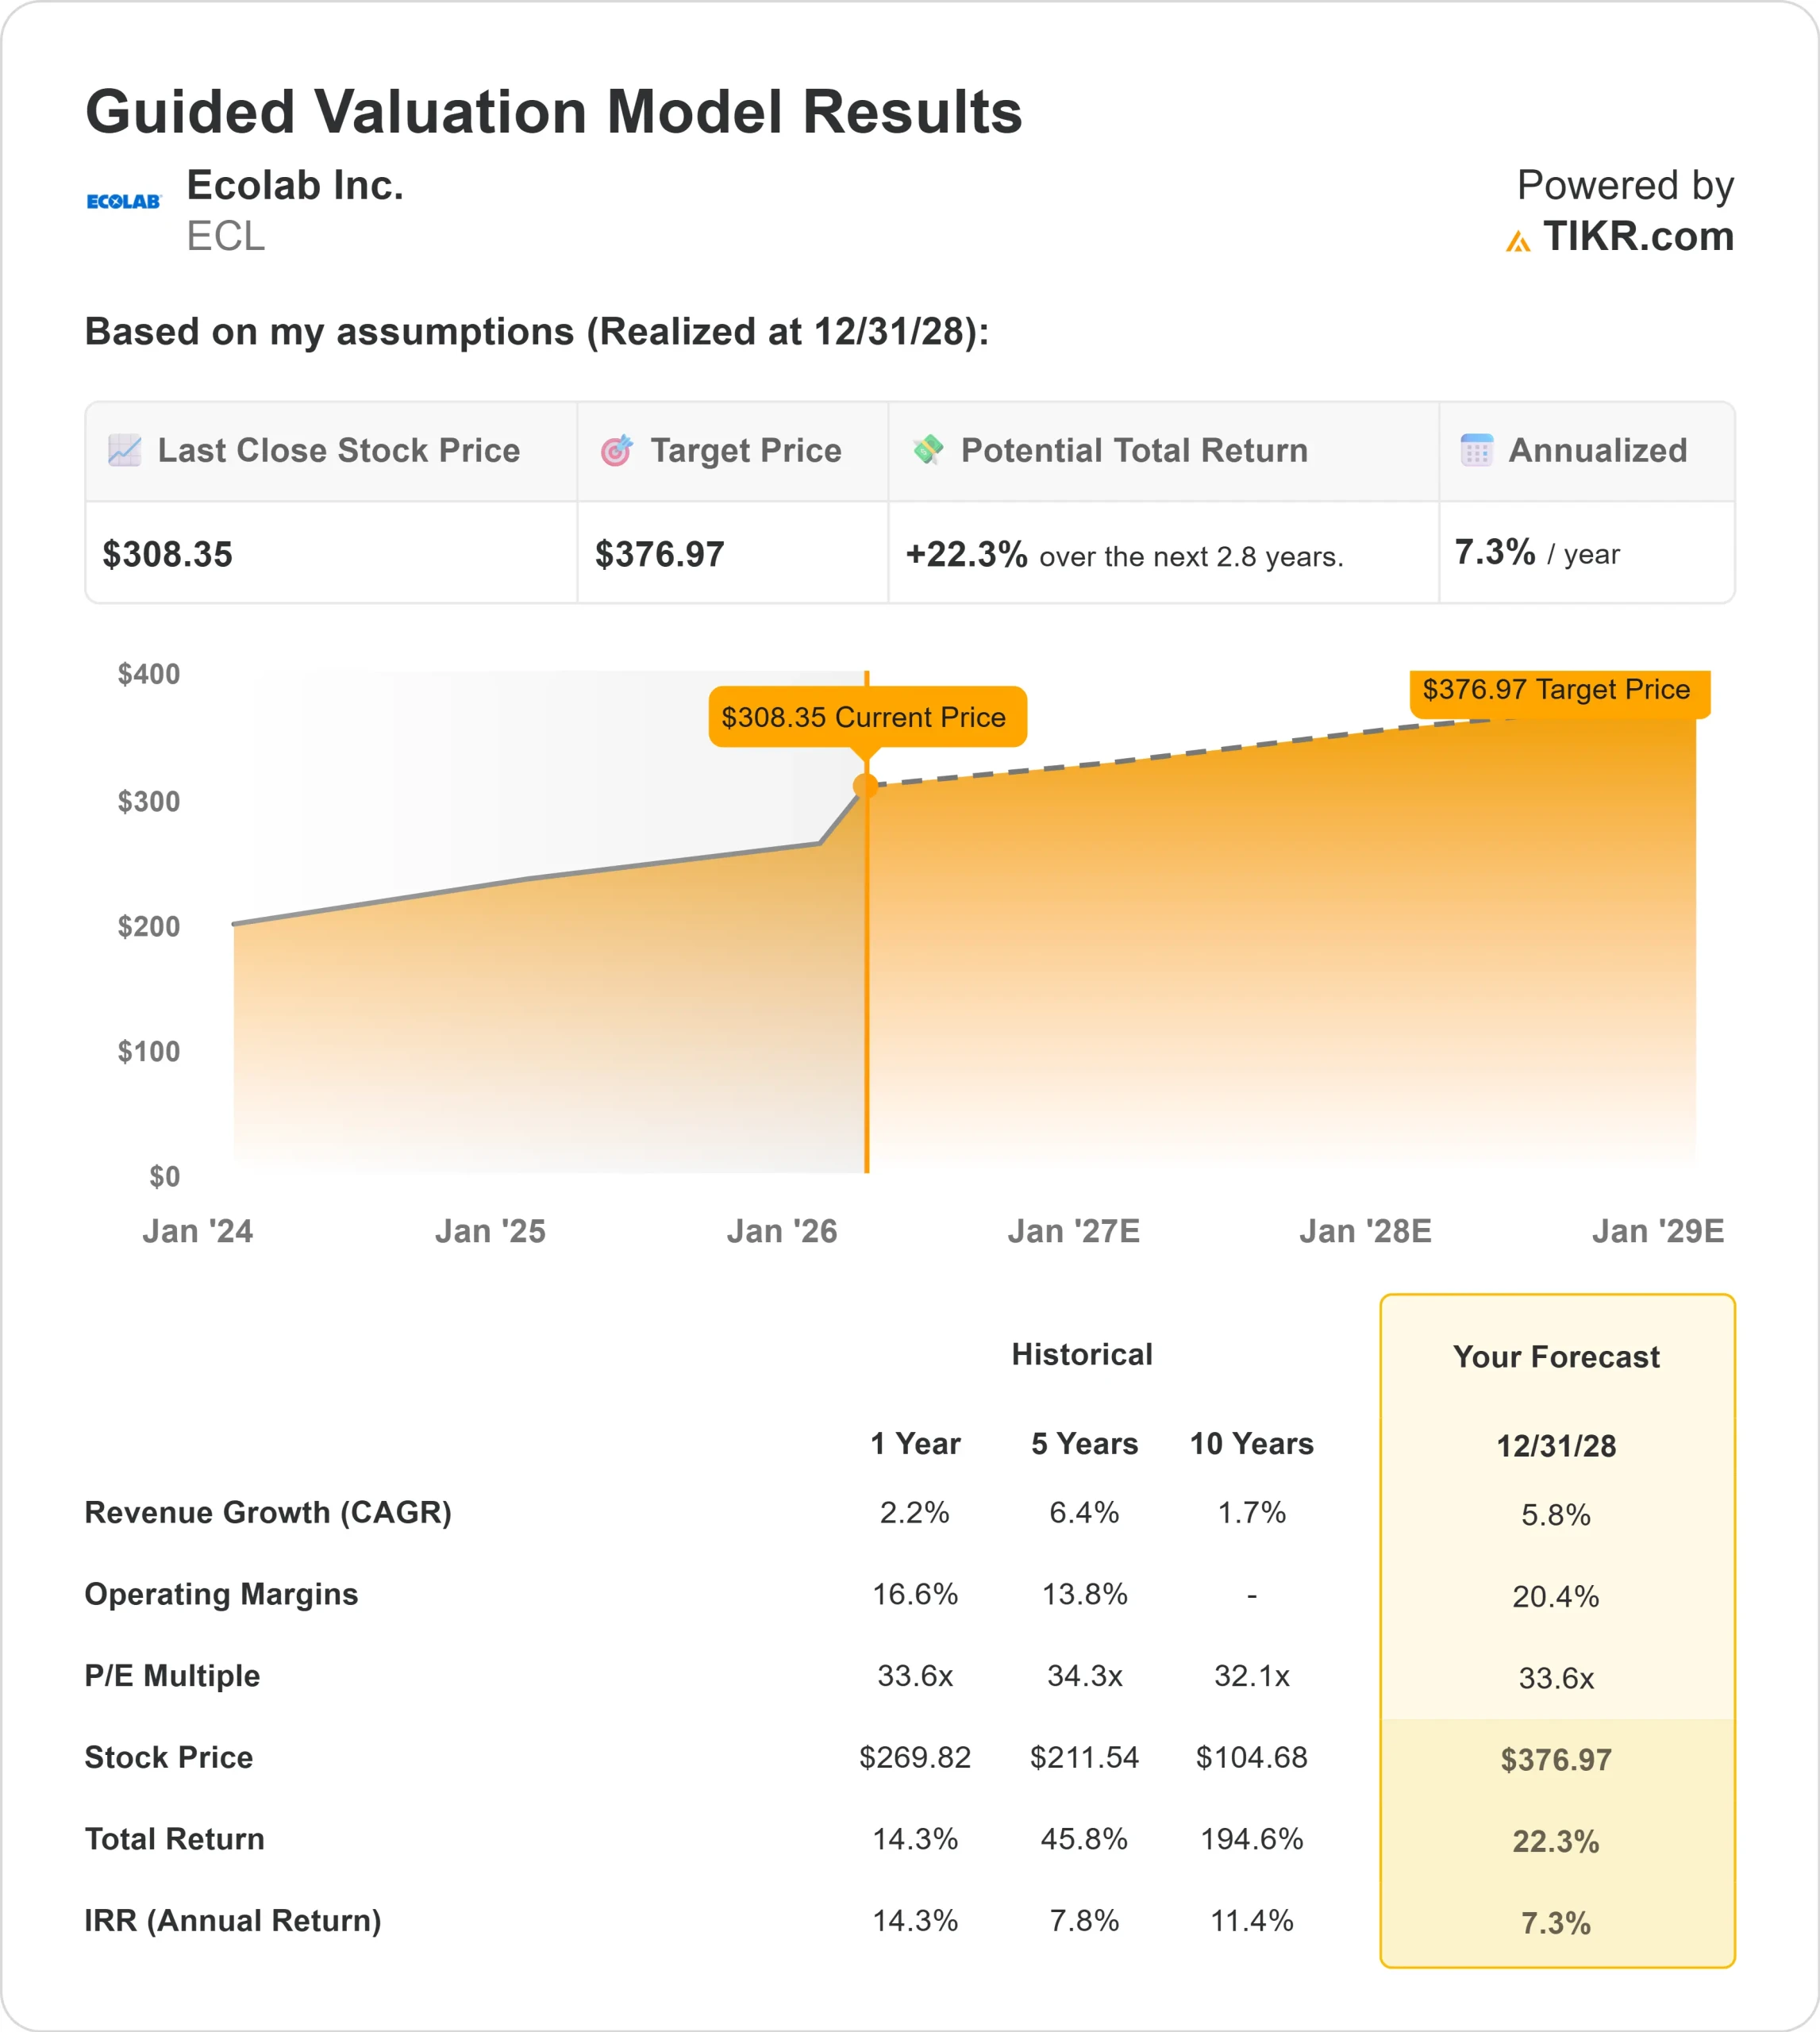
Task: Select the 10 Years column header
Action: point(1252,1444)
